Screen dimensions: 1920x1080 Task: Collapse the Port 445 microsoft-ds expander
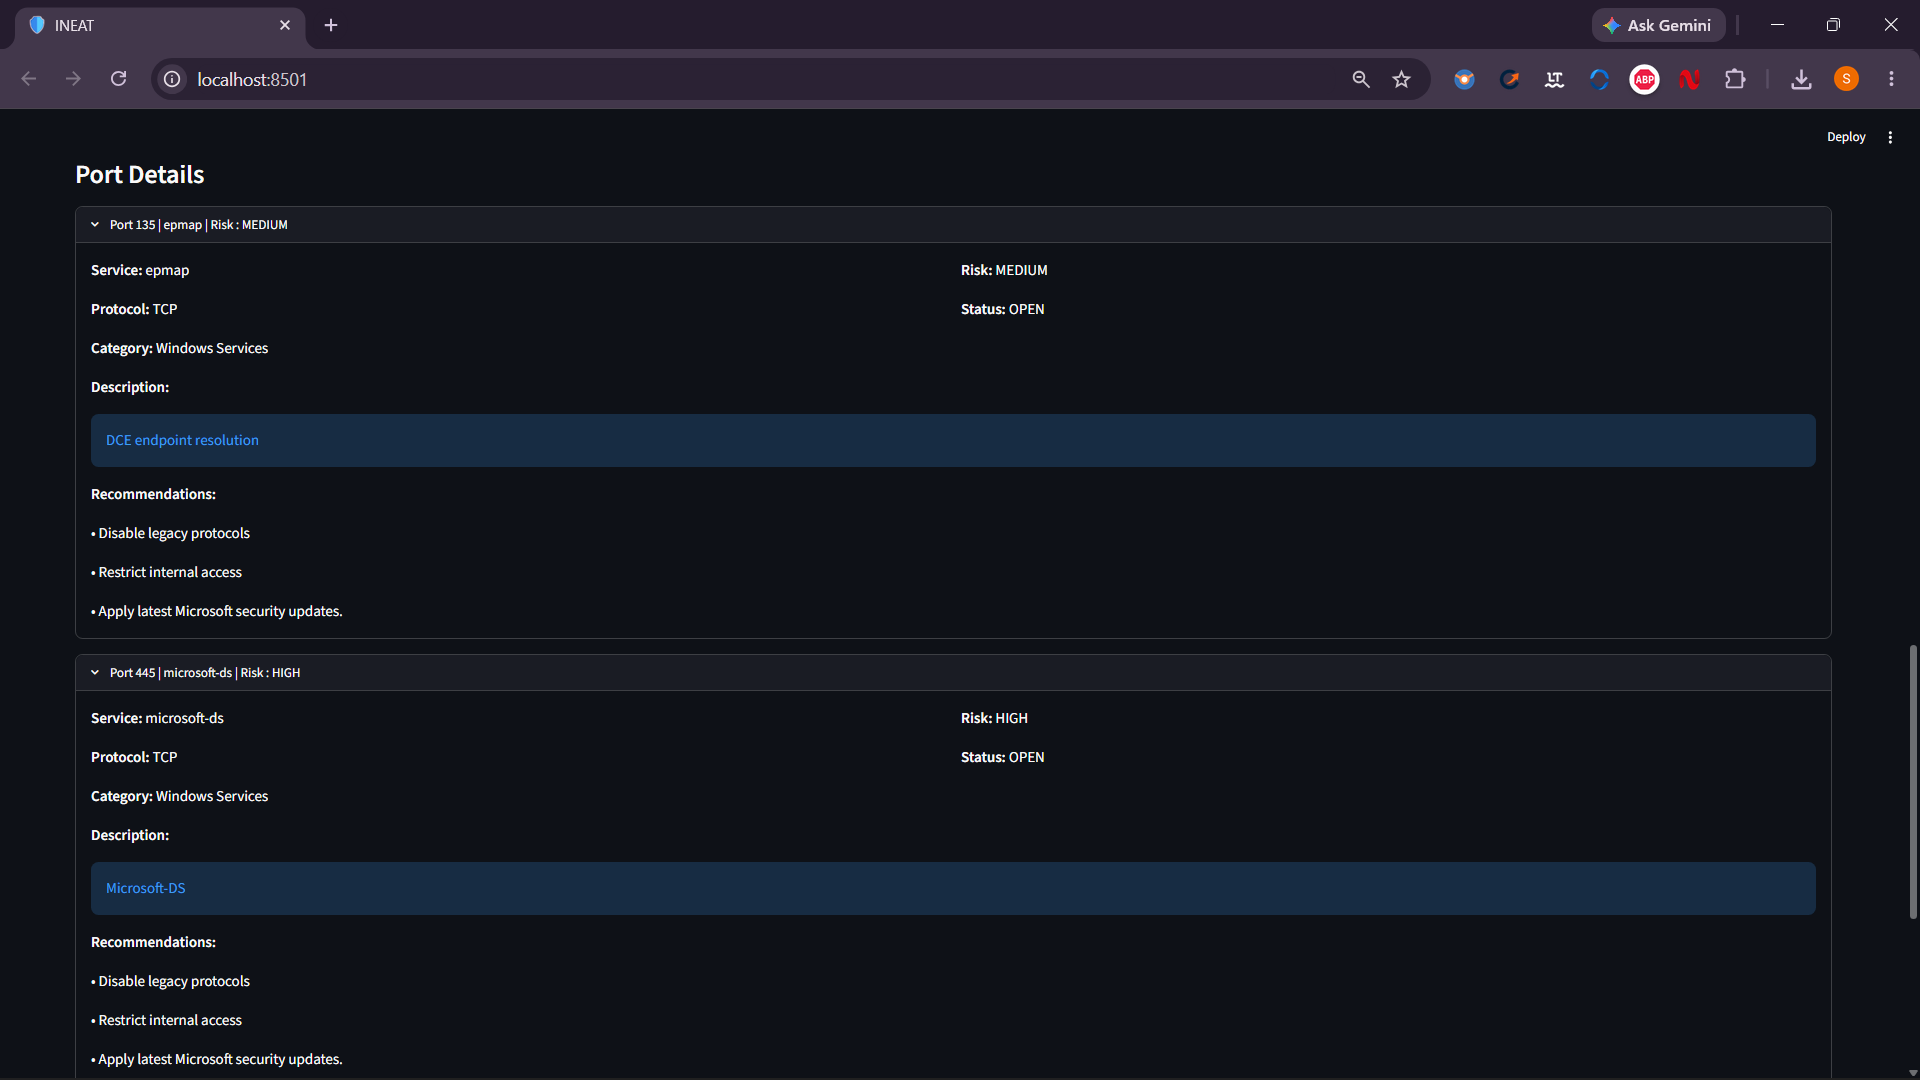click(953, 673)
